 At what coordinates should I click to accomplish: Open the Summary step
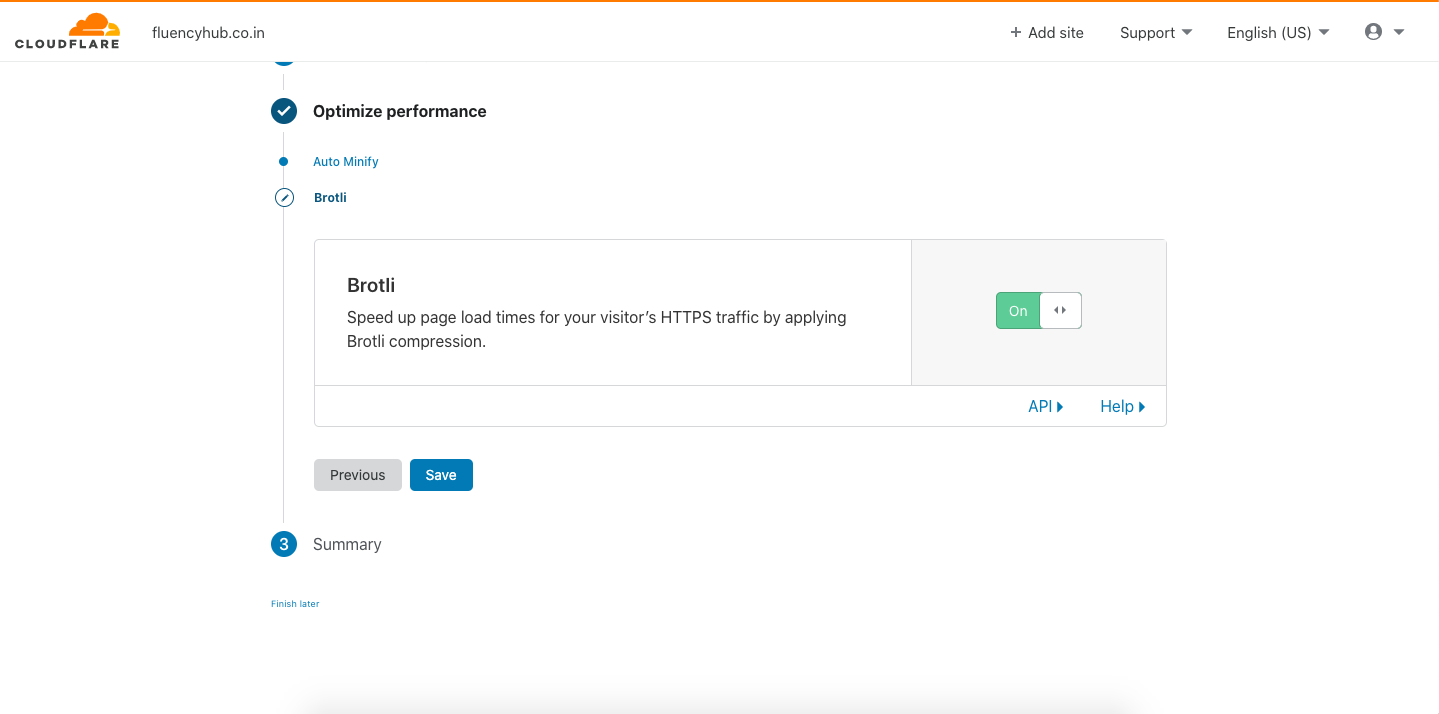(x=347, y=544)
